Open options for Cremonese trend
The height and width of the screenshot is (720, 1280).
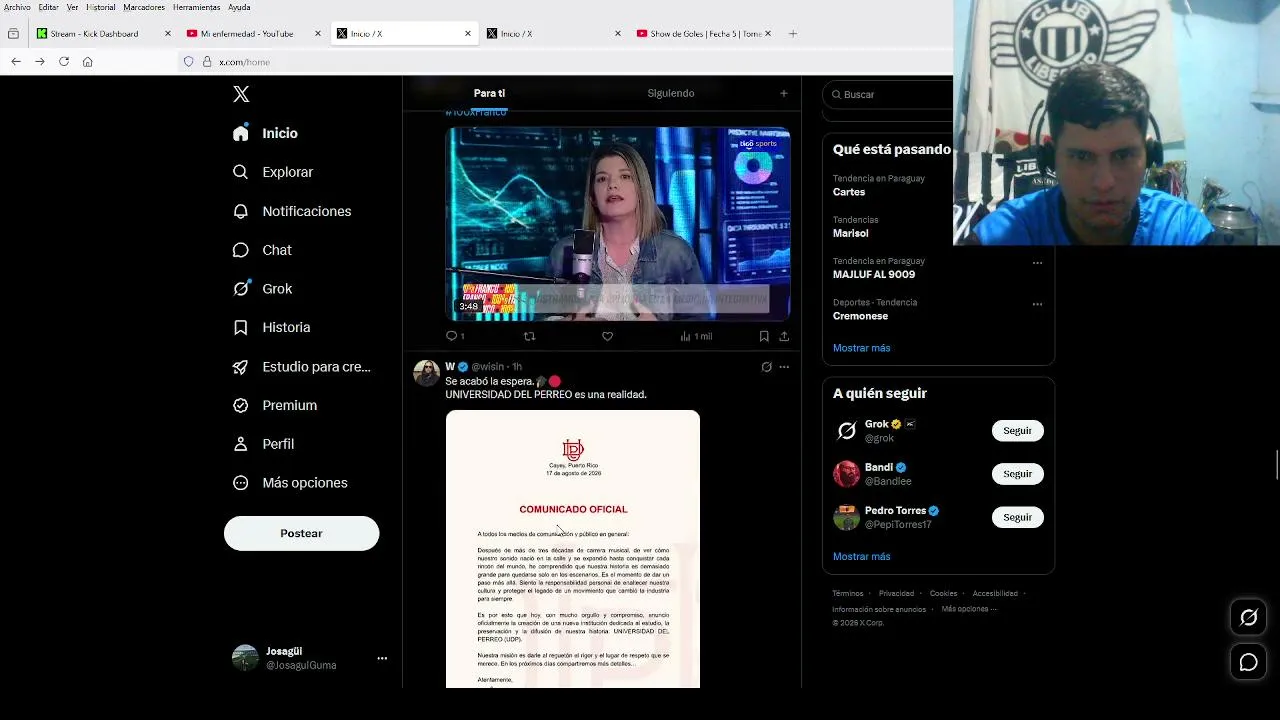[x=1037, y=304]
